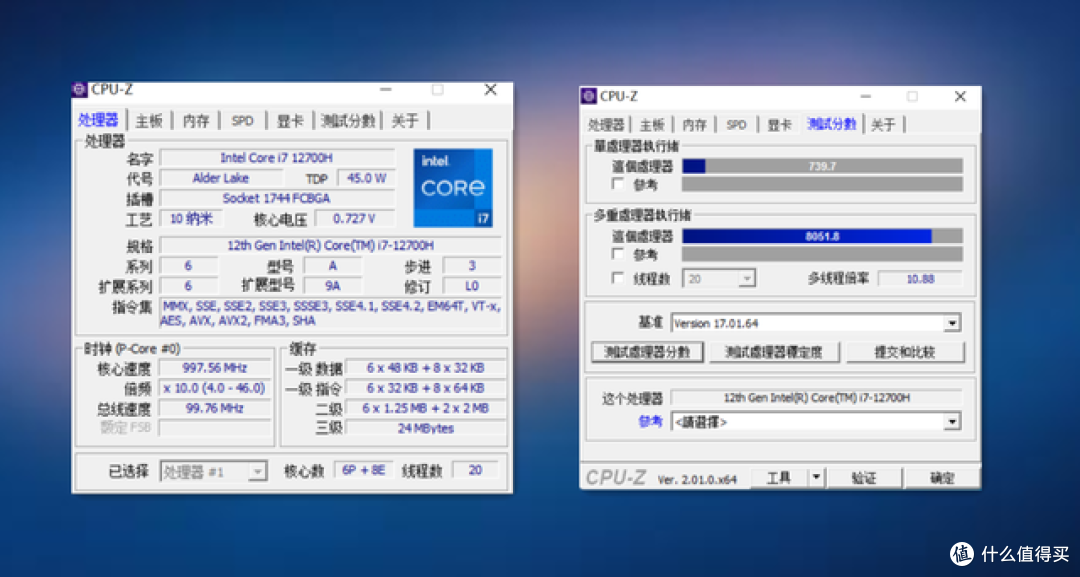The height and width of the screenshot is (577, 1080).
Task: Click the single-thread score bar showing 739.7
Action: (x=822, y=166)
